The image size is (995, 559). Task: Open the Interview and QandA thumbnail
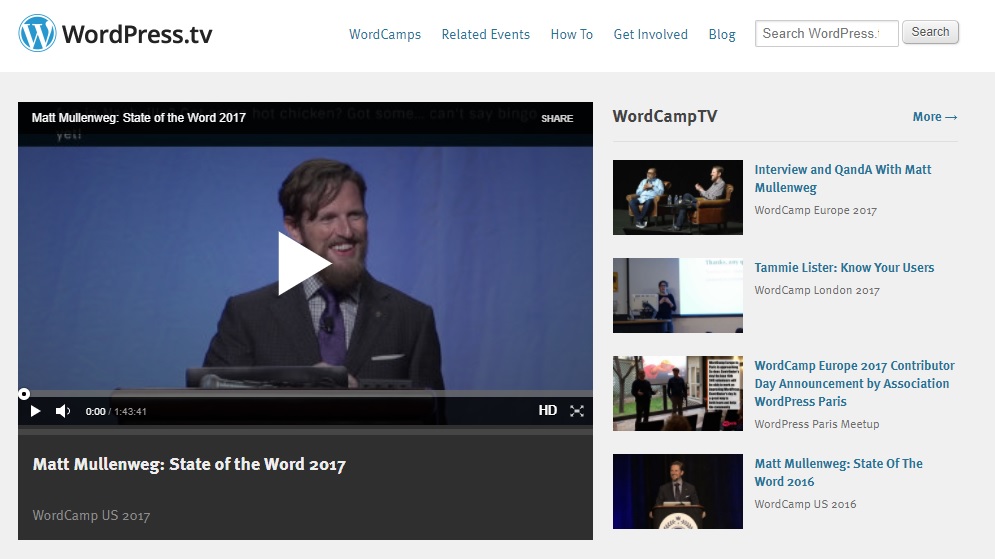coord(678,197)
